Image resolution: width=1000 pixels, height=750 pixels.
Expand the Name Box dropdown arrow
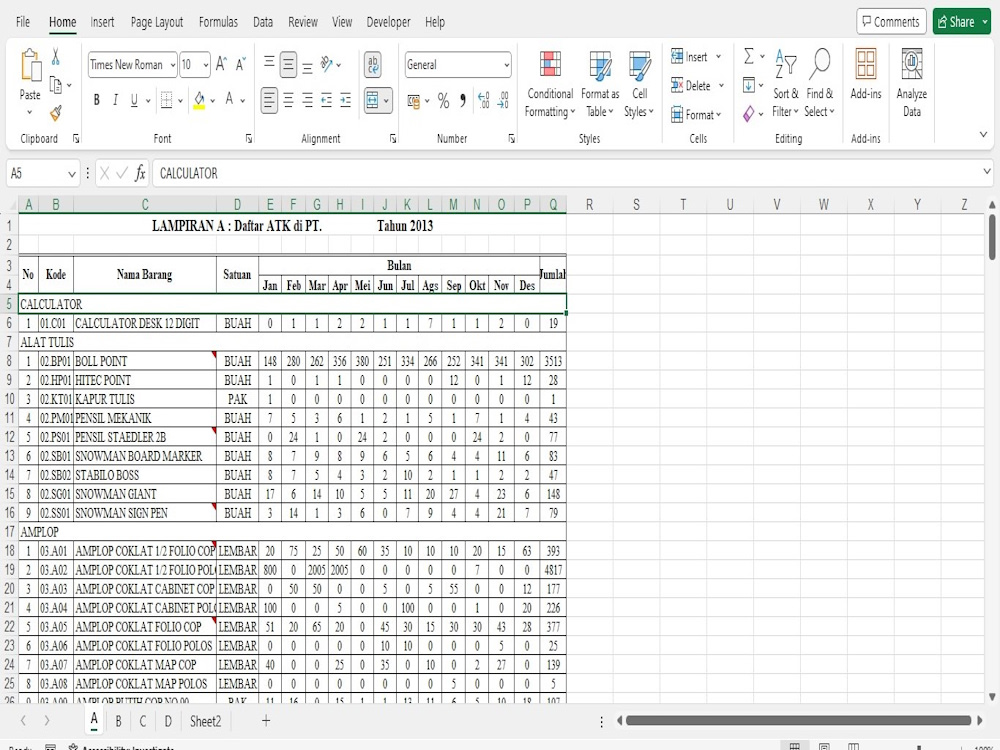(x=71, y=173)
